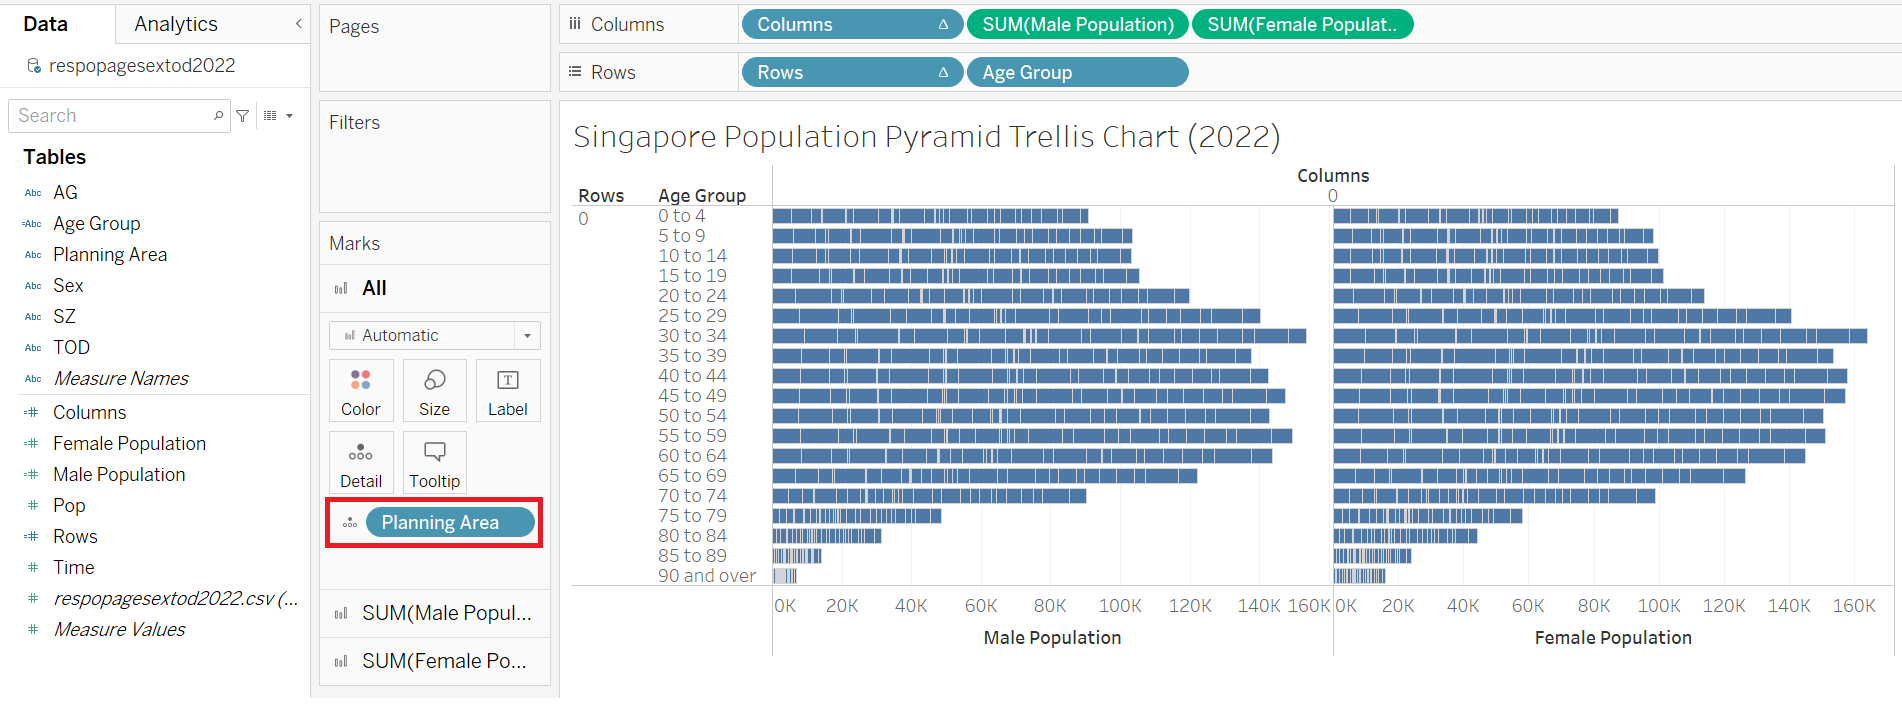This screenshot has width=1902, height=720.
Task: Open the Detail mark control
Action: click(x=360, y=463)
